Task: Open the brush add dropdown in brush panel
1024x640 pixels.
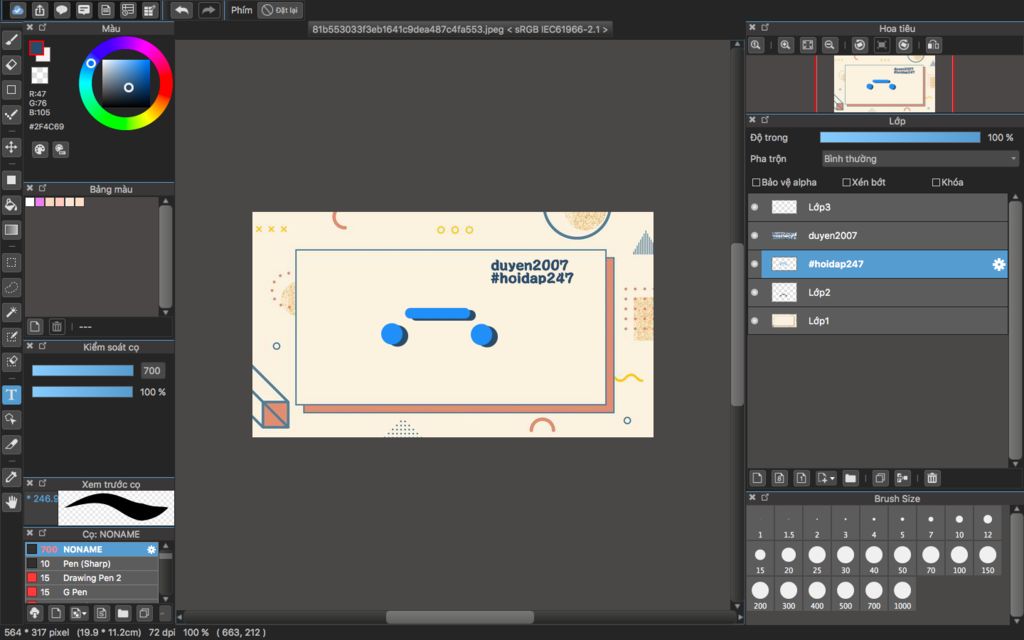Action: [x=79, y=613]
